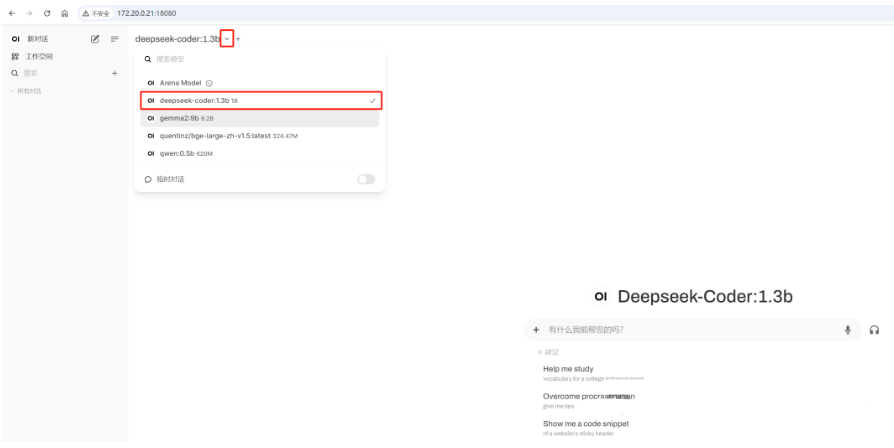Screen dimensions: 894x448
Task: Click the 建议 suggestions label
Action: pos(551,352)
